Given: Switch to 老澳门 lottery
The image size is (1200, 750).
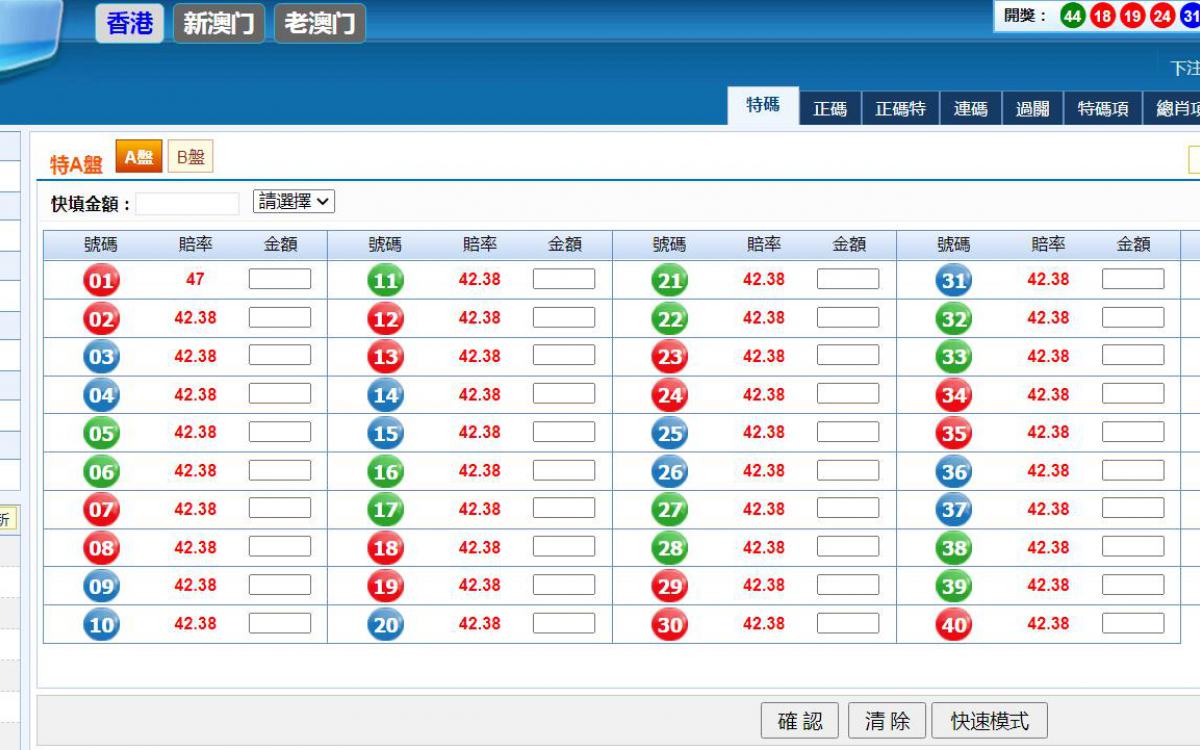Looking at the screenshot, I should (x=320, y=23).
